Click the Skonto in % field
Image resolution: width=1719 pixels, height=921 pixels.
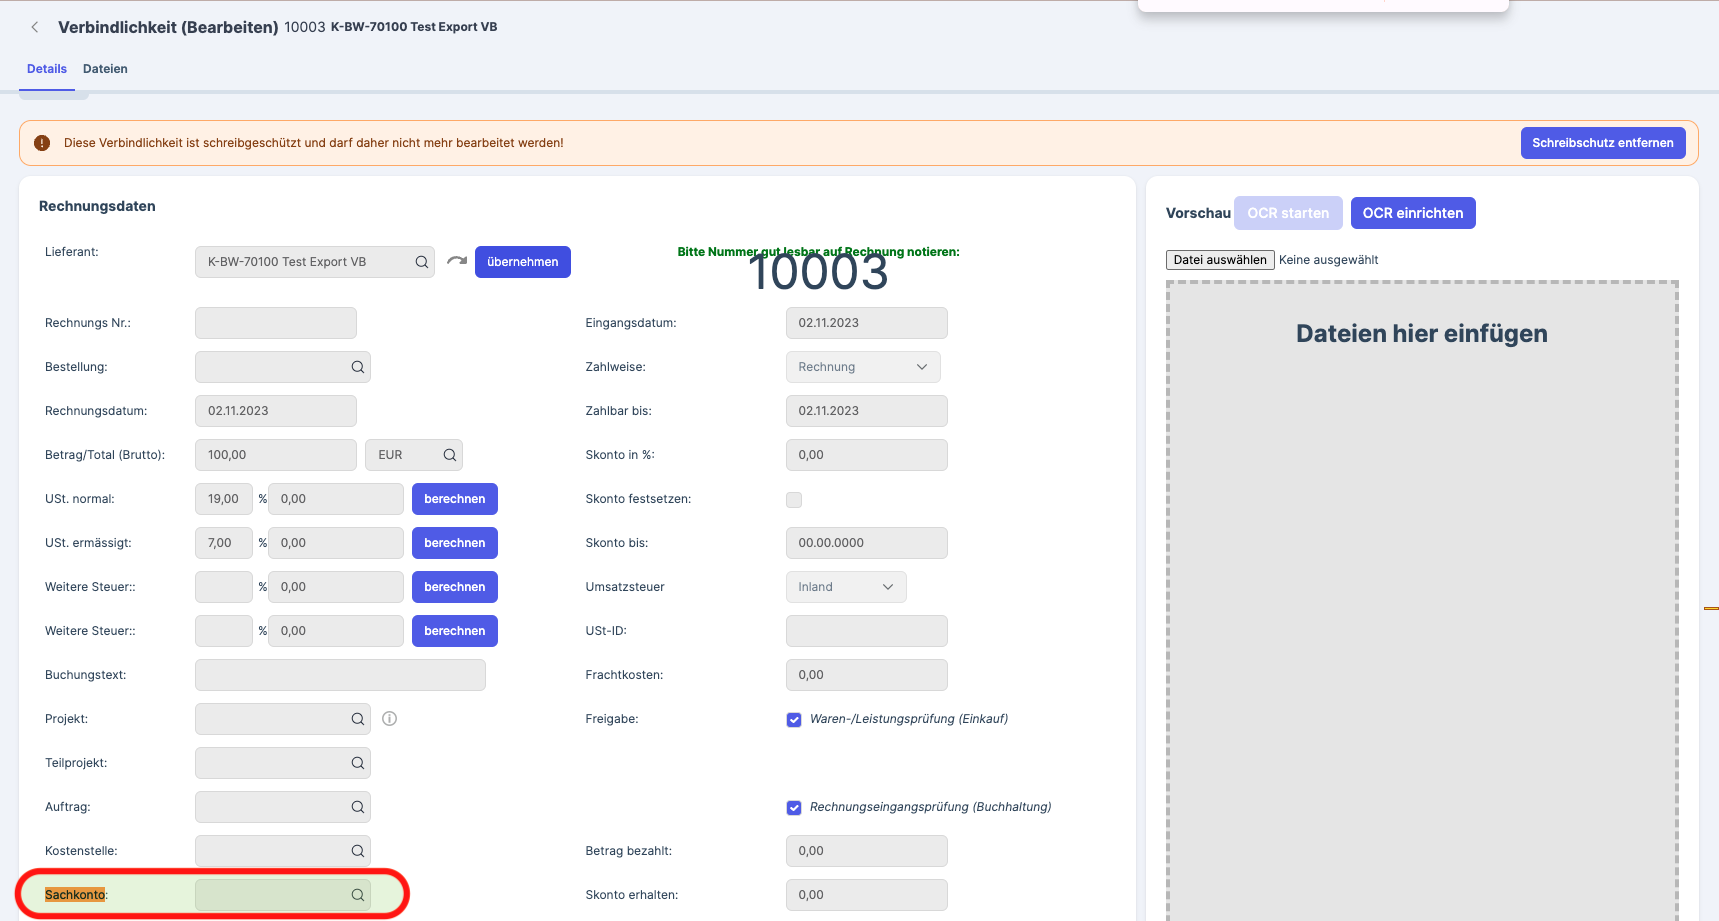pyautogui.click(x=867, y=455)
